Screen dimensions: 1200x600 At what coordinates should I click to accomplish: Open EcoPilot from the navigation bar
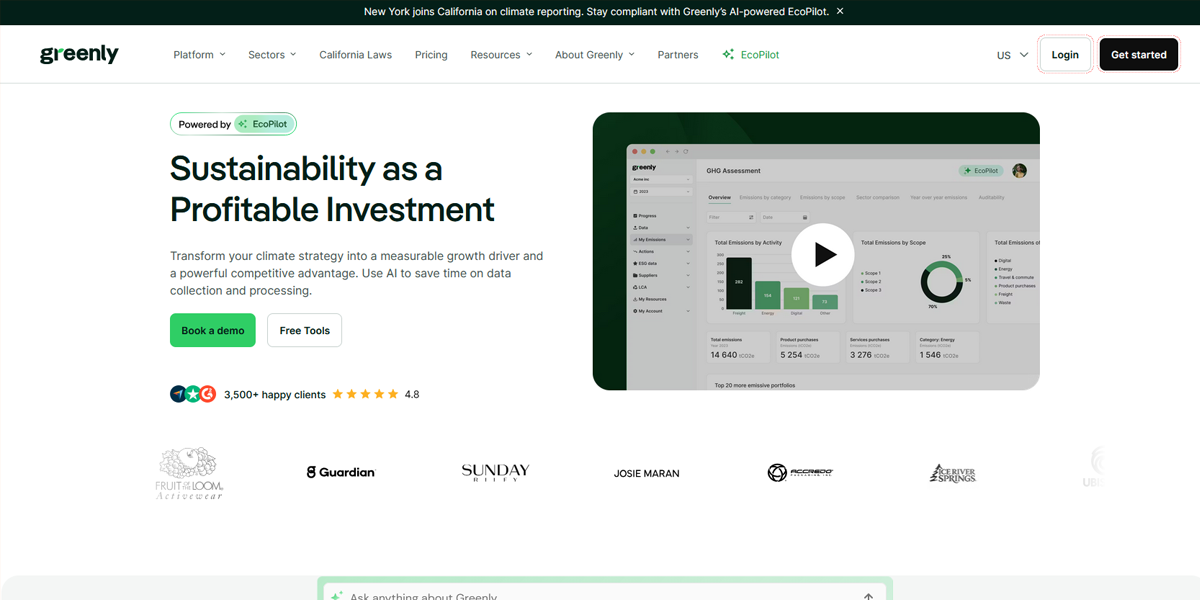click(751, 55)
